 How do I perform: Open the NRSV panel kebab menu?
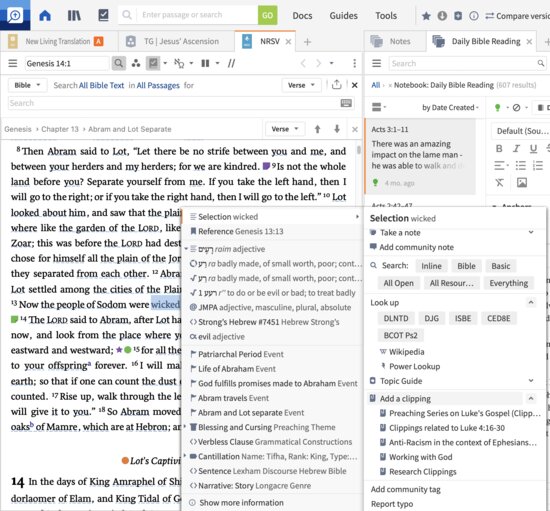click(x=355, y=63)
